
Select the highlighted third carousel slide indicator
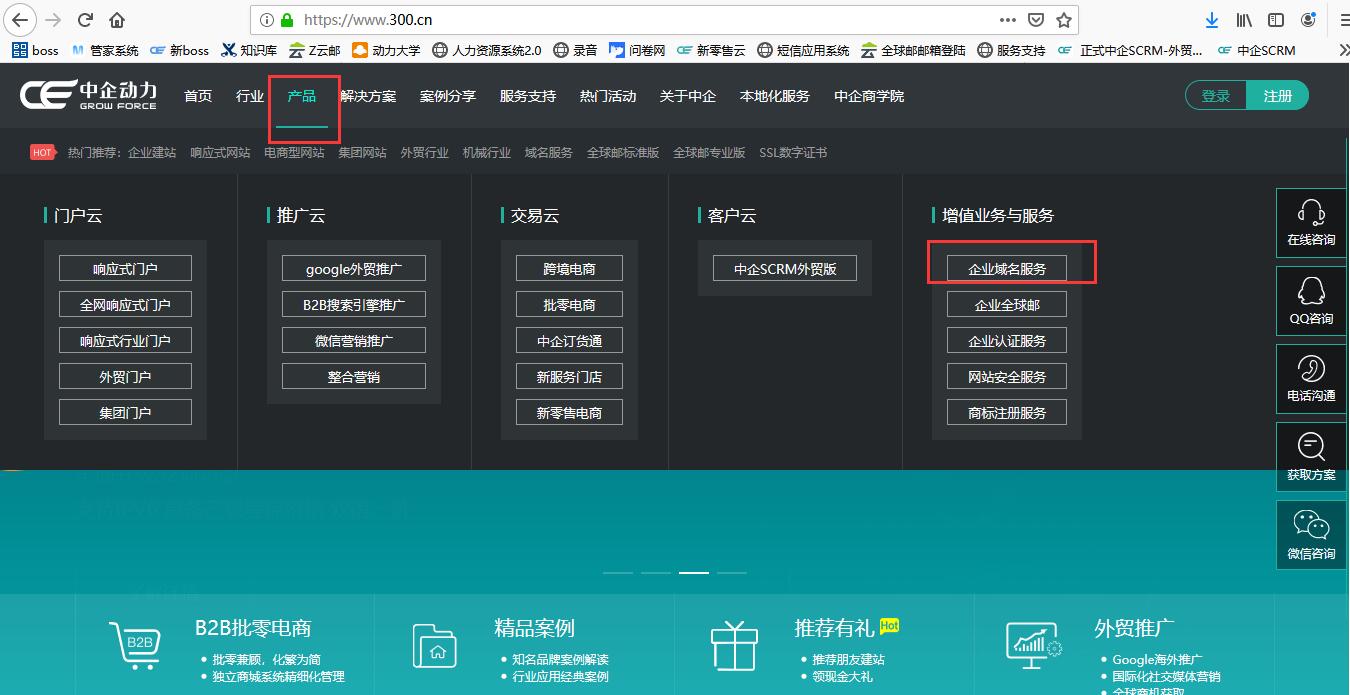(694, 573)
